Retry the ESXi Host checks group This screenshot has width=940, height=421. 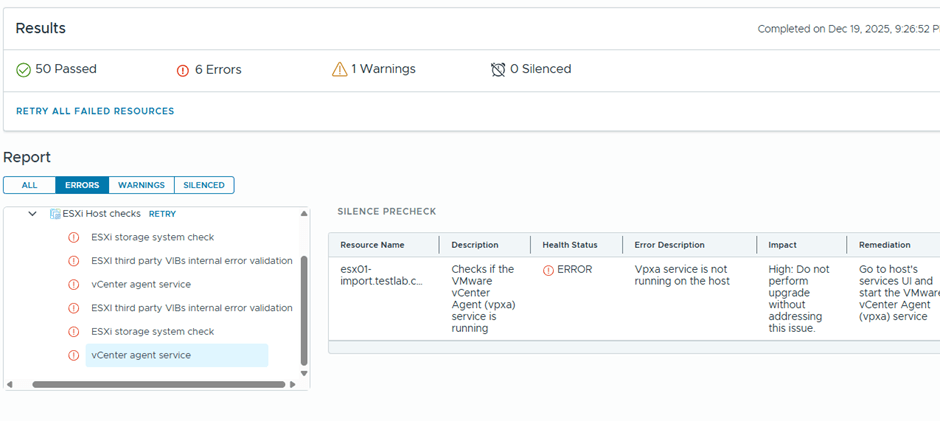tap(162, 214)
